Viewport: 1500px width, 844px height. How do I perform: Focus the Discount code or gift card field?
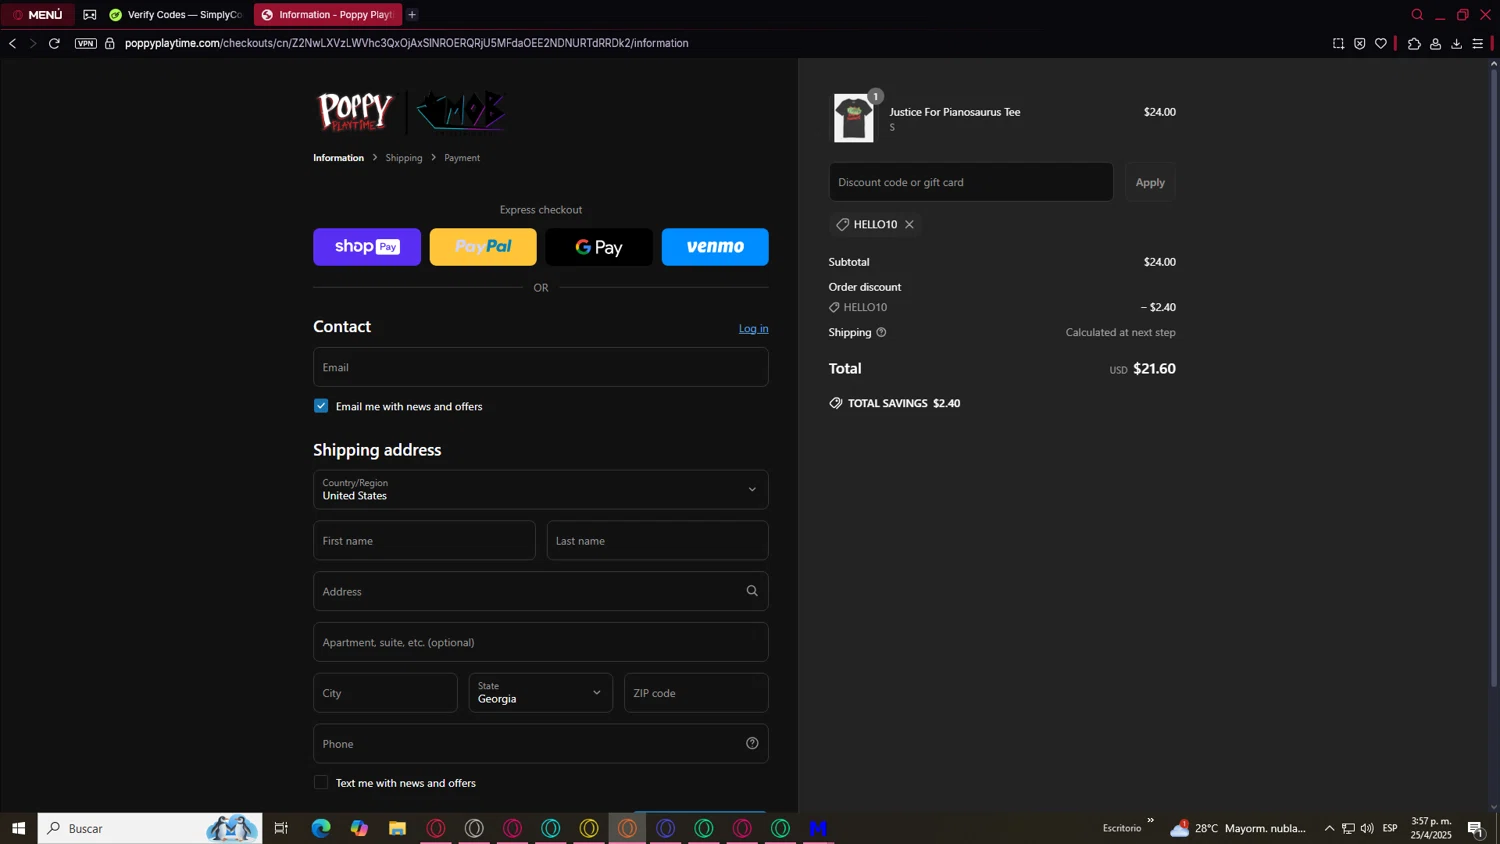tap(971, 182)
